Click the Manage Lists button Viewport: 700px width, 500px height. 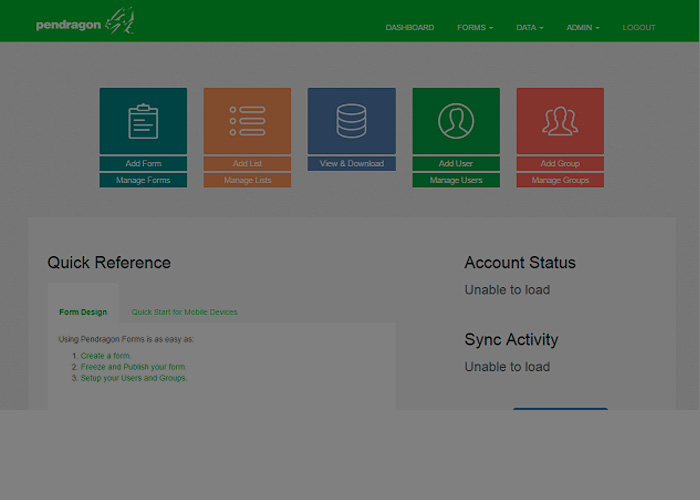(x=247, y=180)
